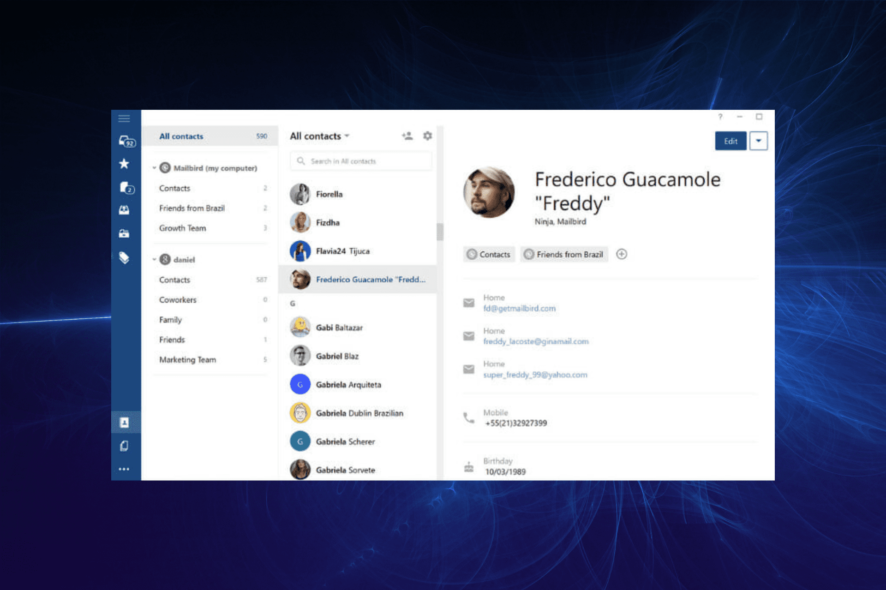Image resolution: width=886 pixels, height=590 pixels.
Task: Click the Contacts group tag chip
Action: [489, 254]
